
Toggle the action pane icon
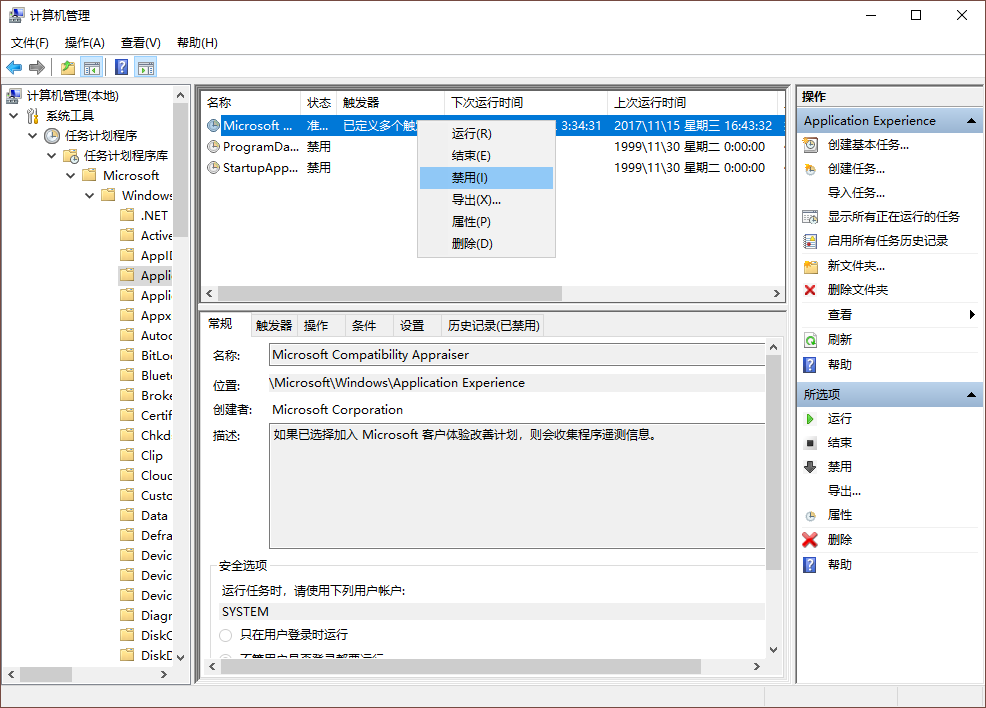tap(145, 67)
